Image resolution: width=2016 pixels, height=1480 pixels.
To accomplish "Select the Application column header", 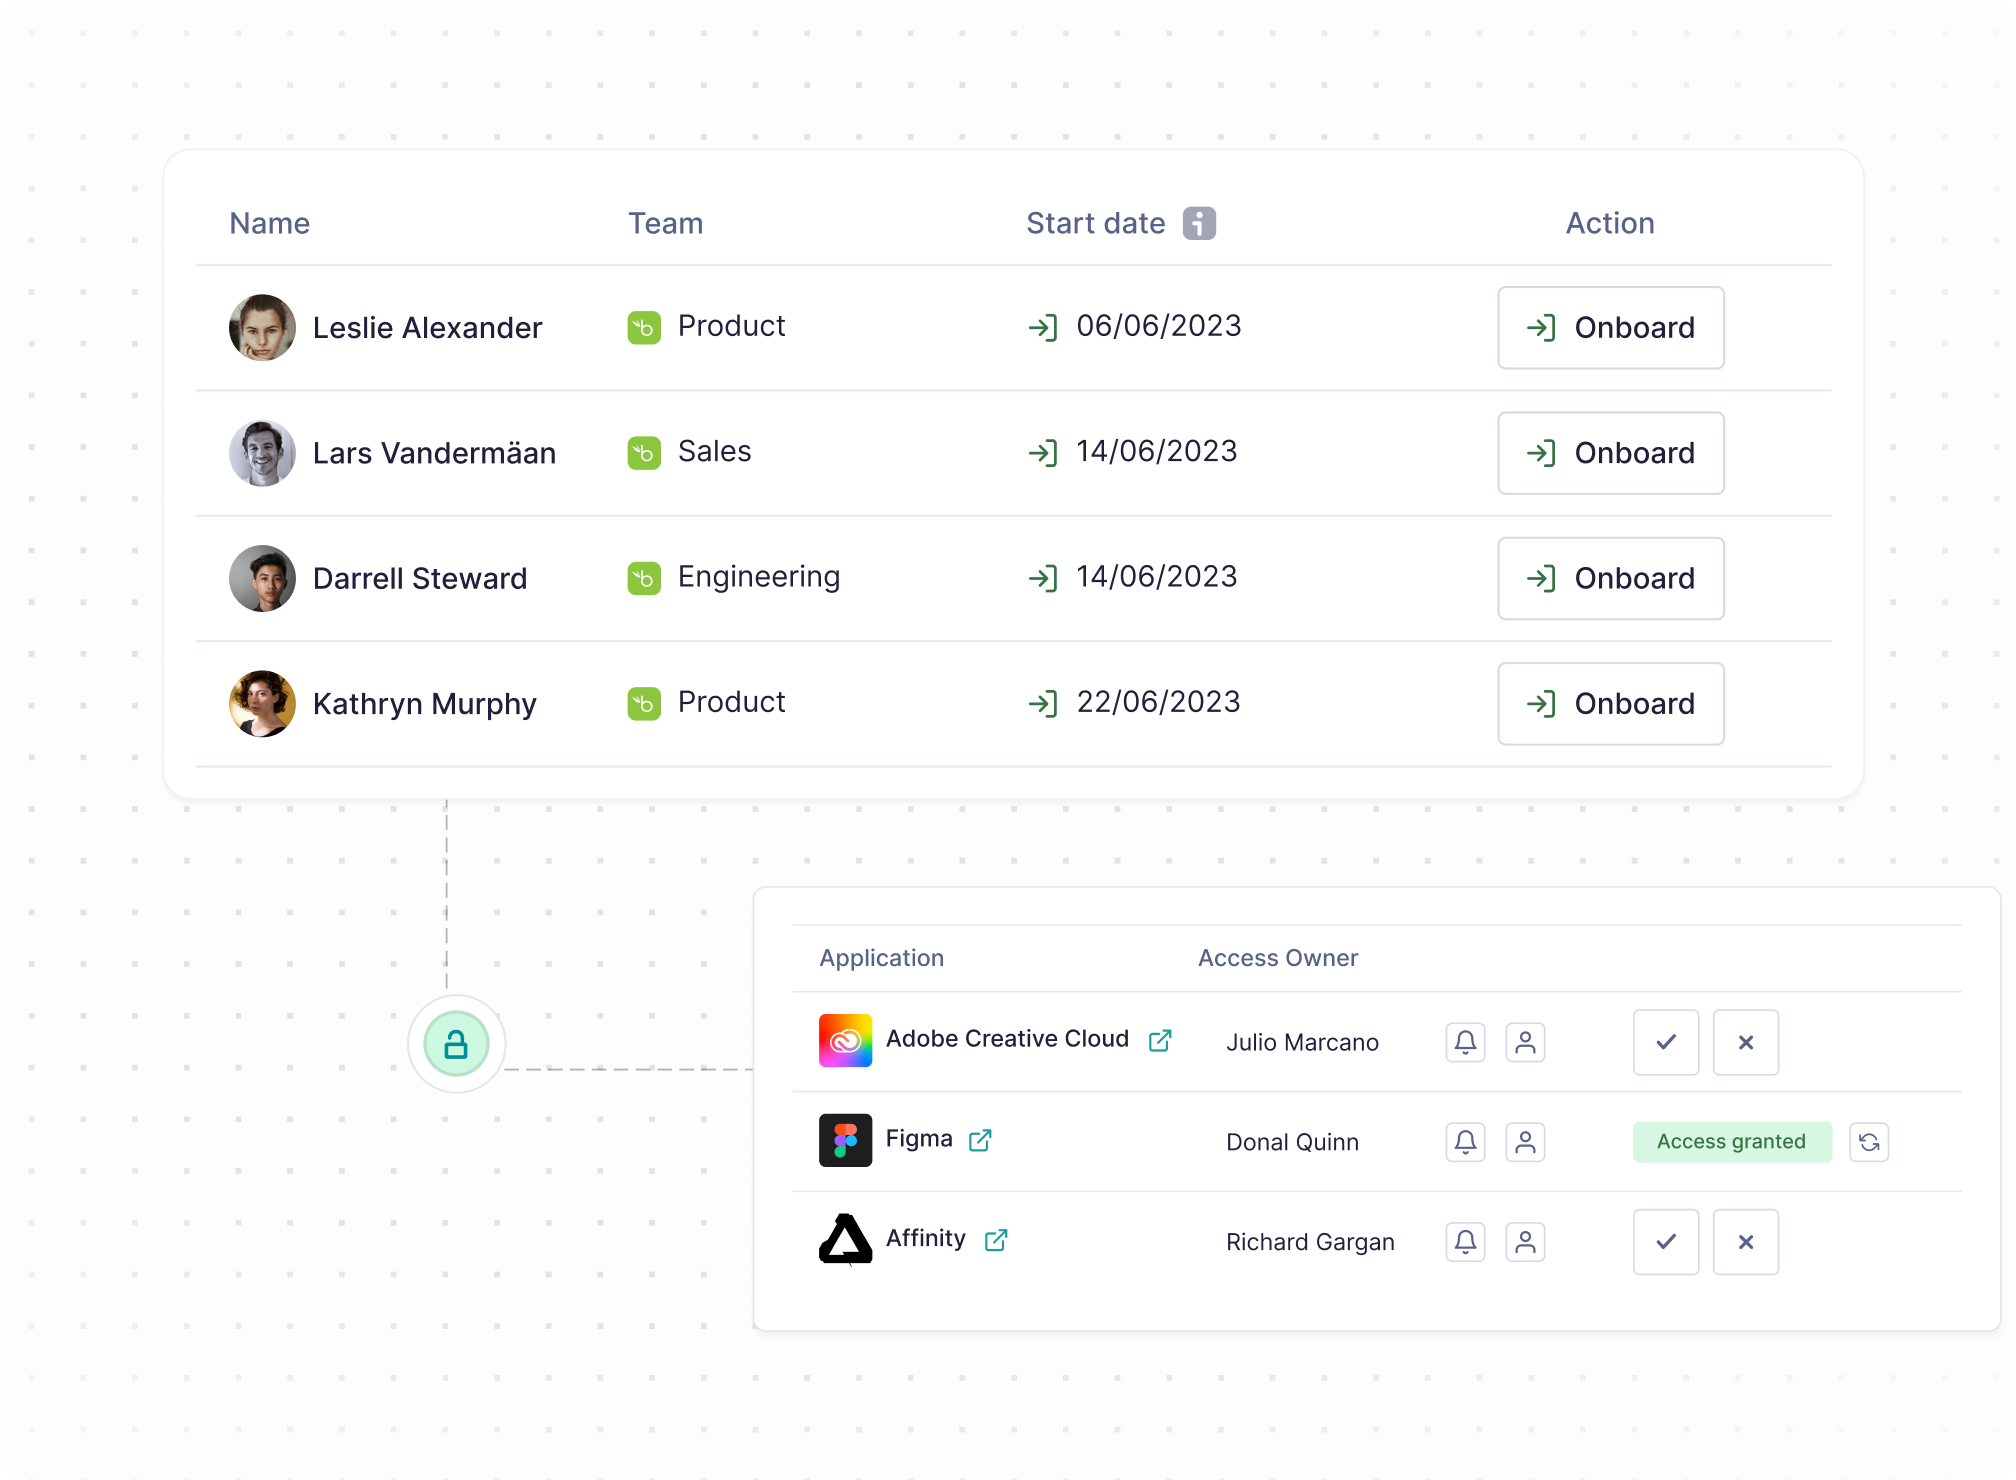I will pyautogui.click(x=881, y=958).
